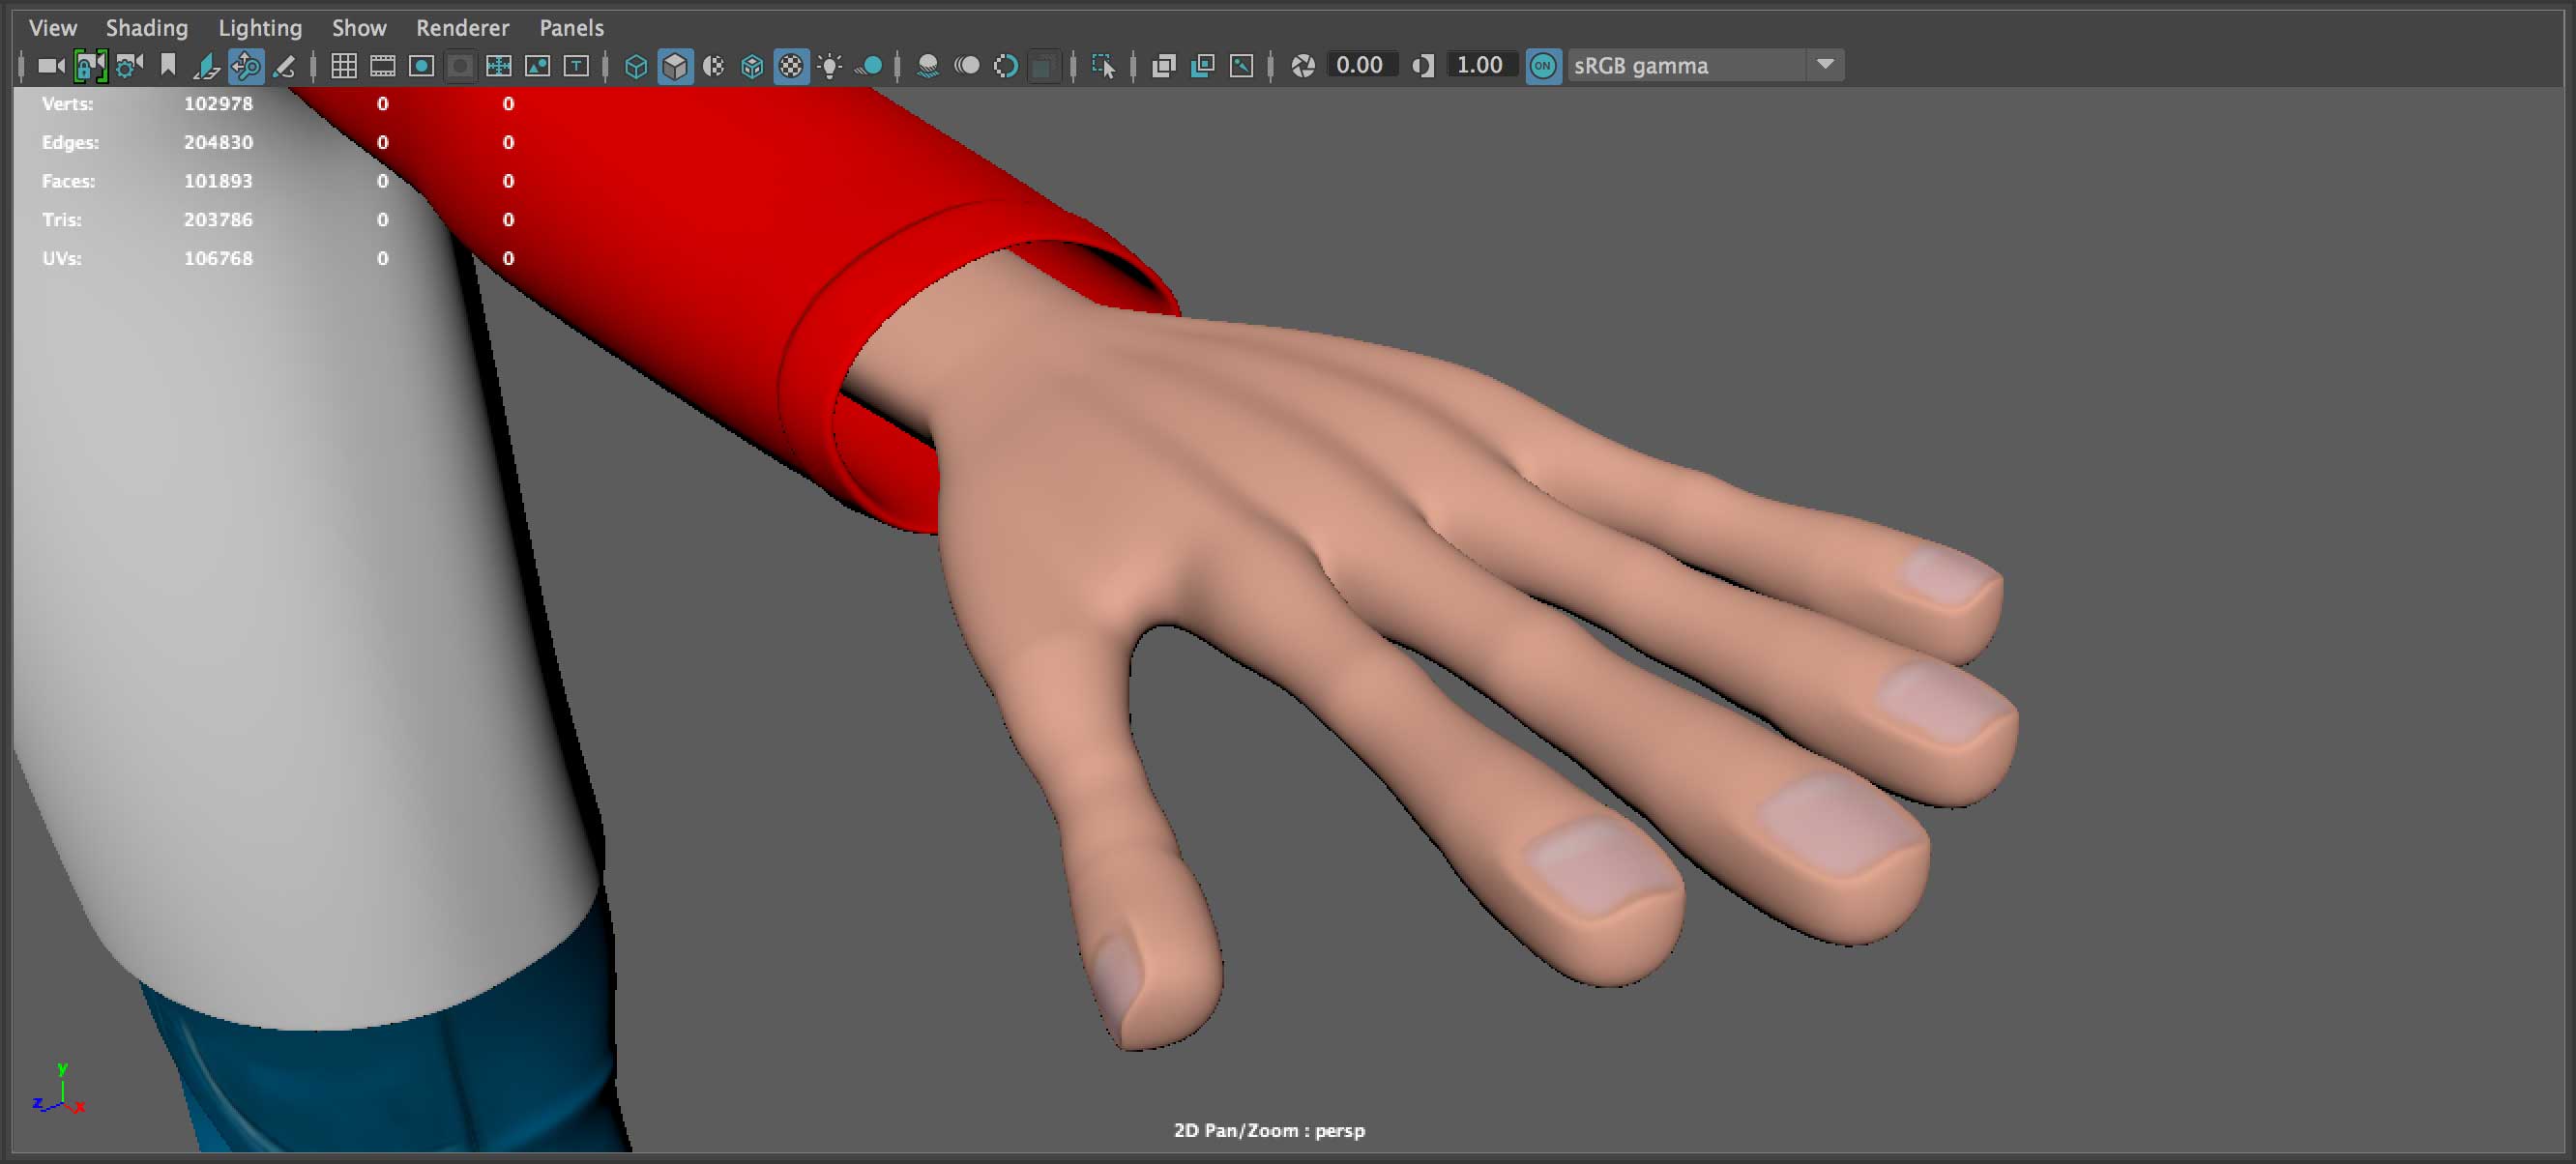Click the camera Bookmarks icon

click(168, 66)
